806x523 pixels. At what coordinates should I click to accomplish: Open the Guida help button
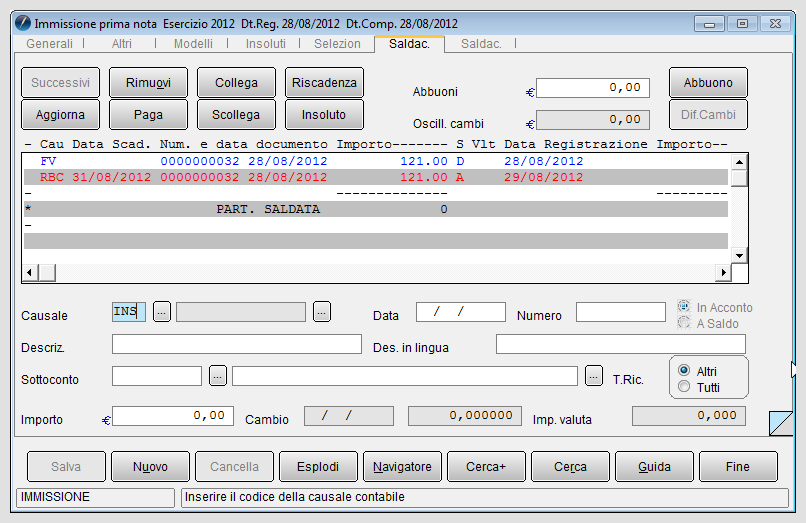pos(654,466)
